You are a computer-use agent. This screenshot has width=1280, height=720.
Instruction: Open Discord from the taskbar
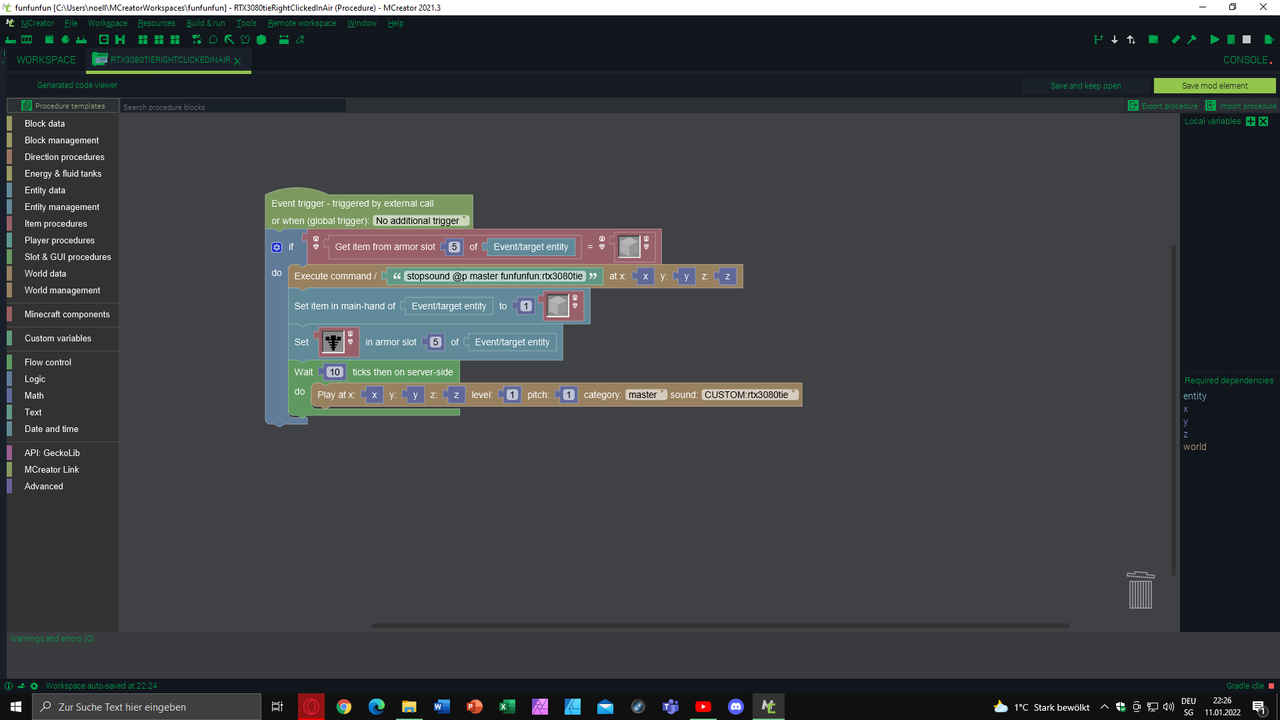(736, 706)
